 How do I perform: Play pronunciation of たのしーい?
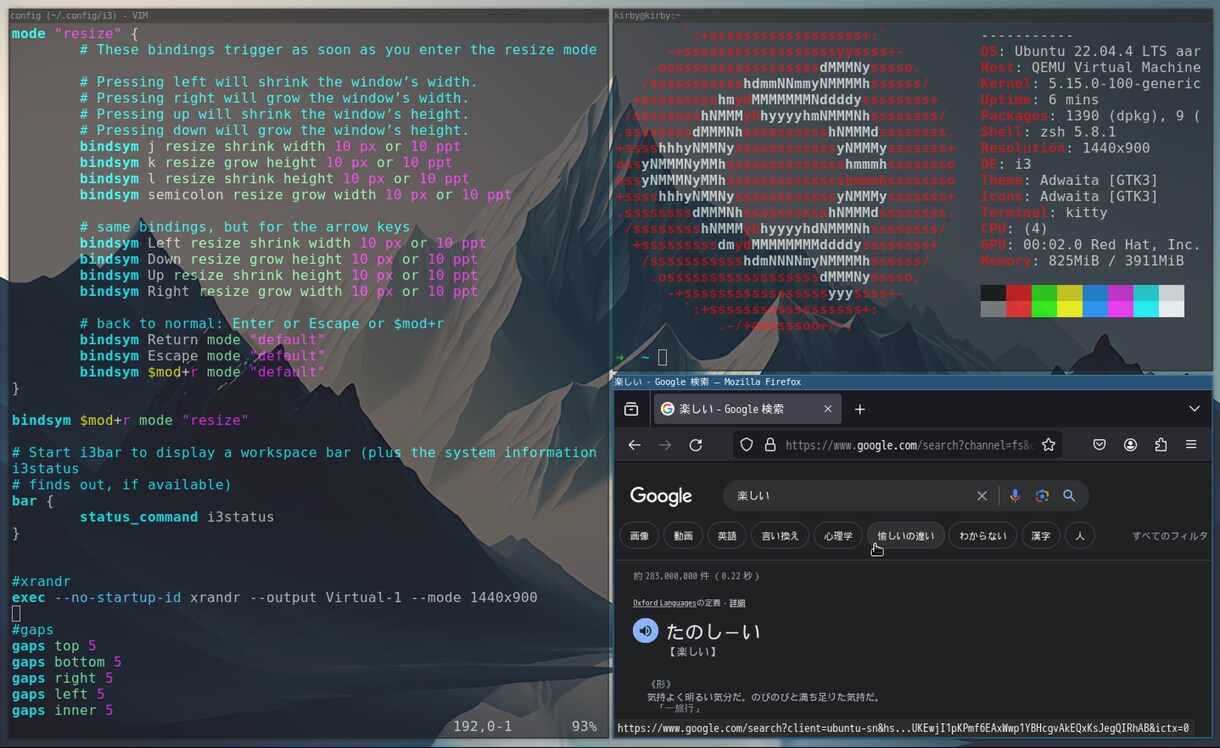pos(645,631)
